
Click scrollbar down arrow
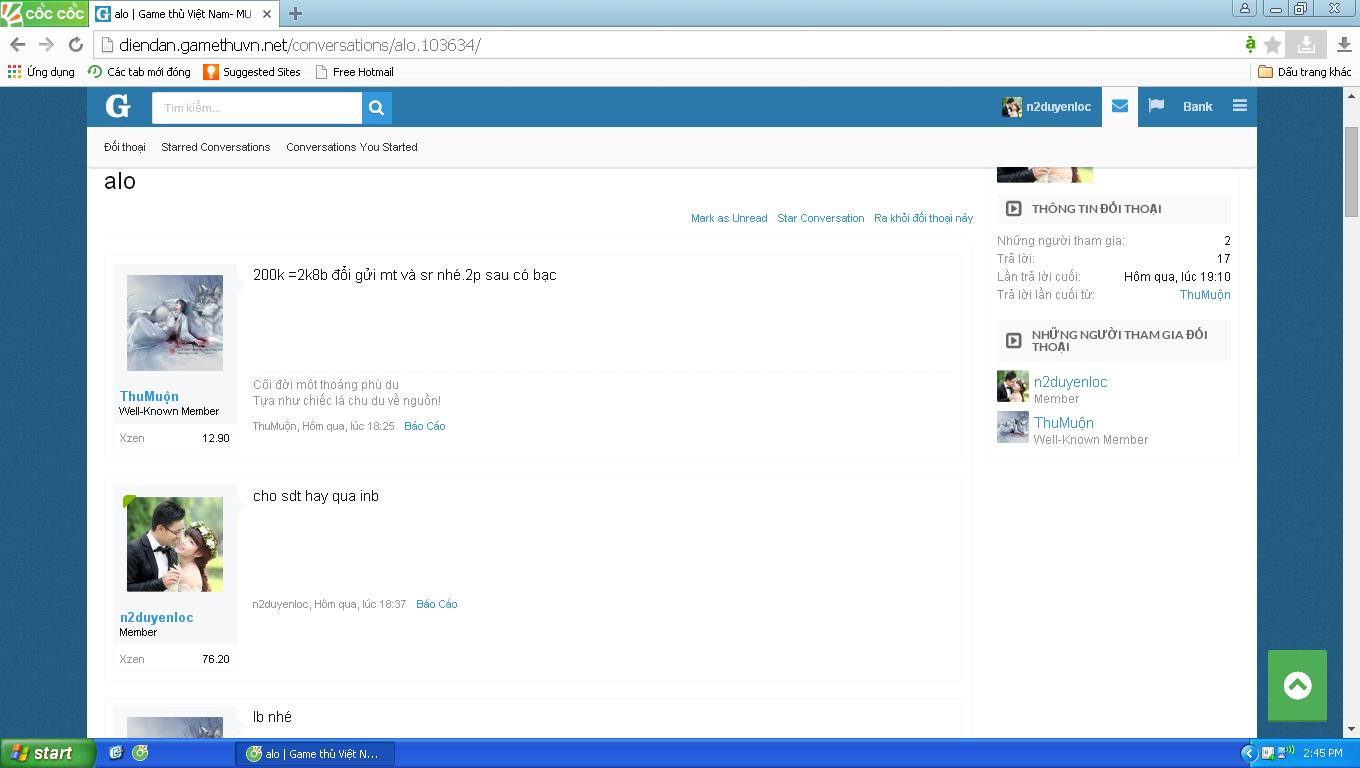1351,730
